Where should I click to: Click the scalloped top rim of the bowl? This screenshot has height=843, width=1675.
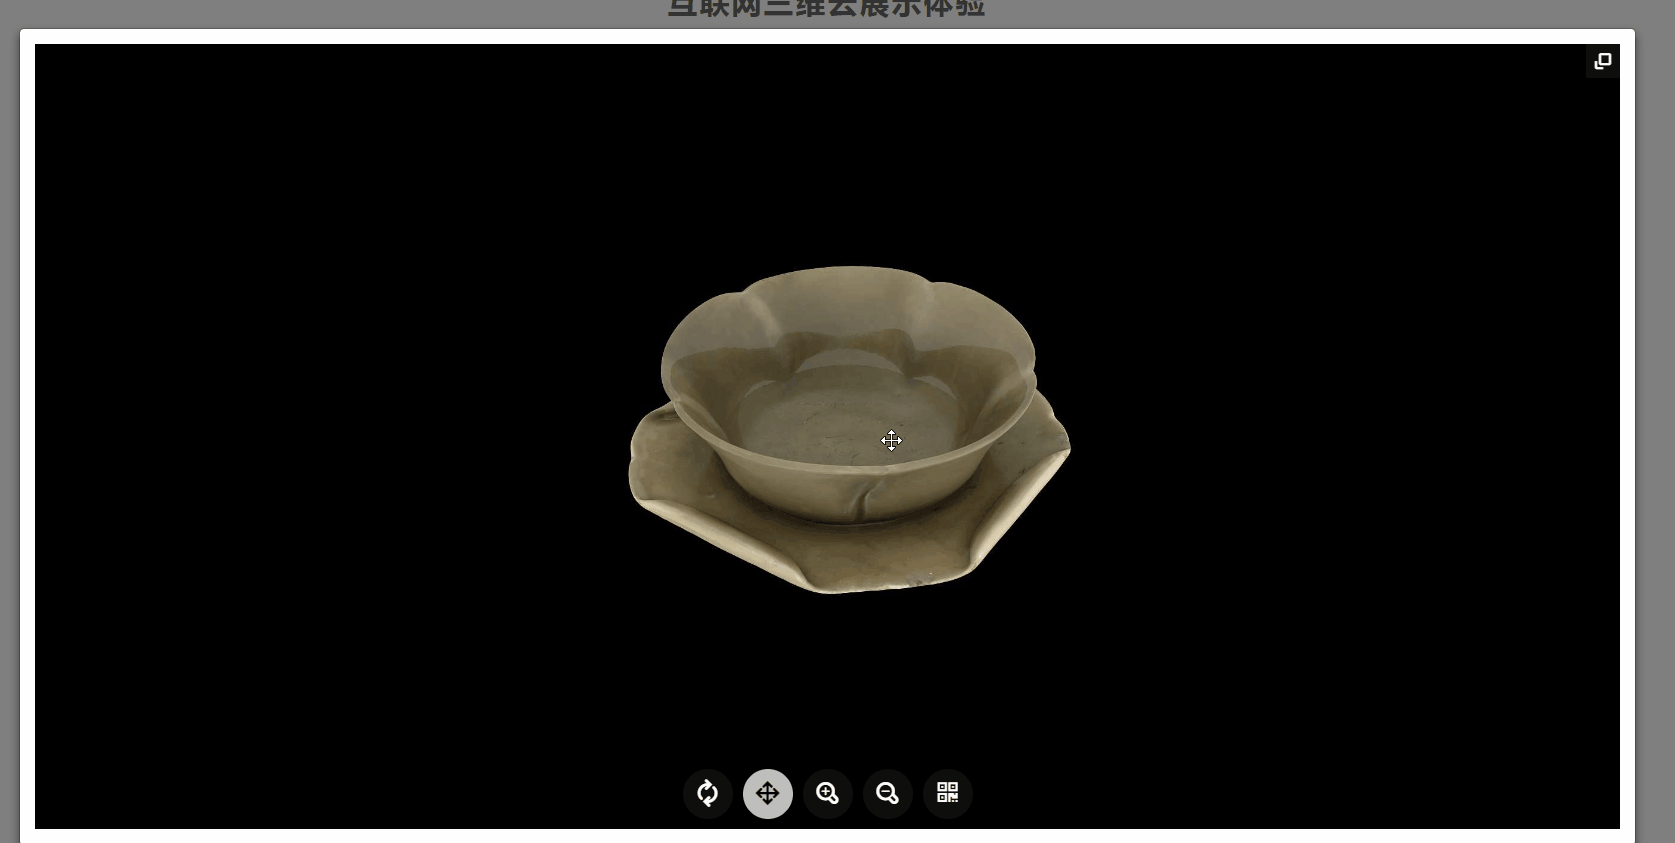coord(848,270)
